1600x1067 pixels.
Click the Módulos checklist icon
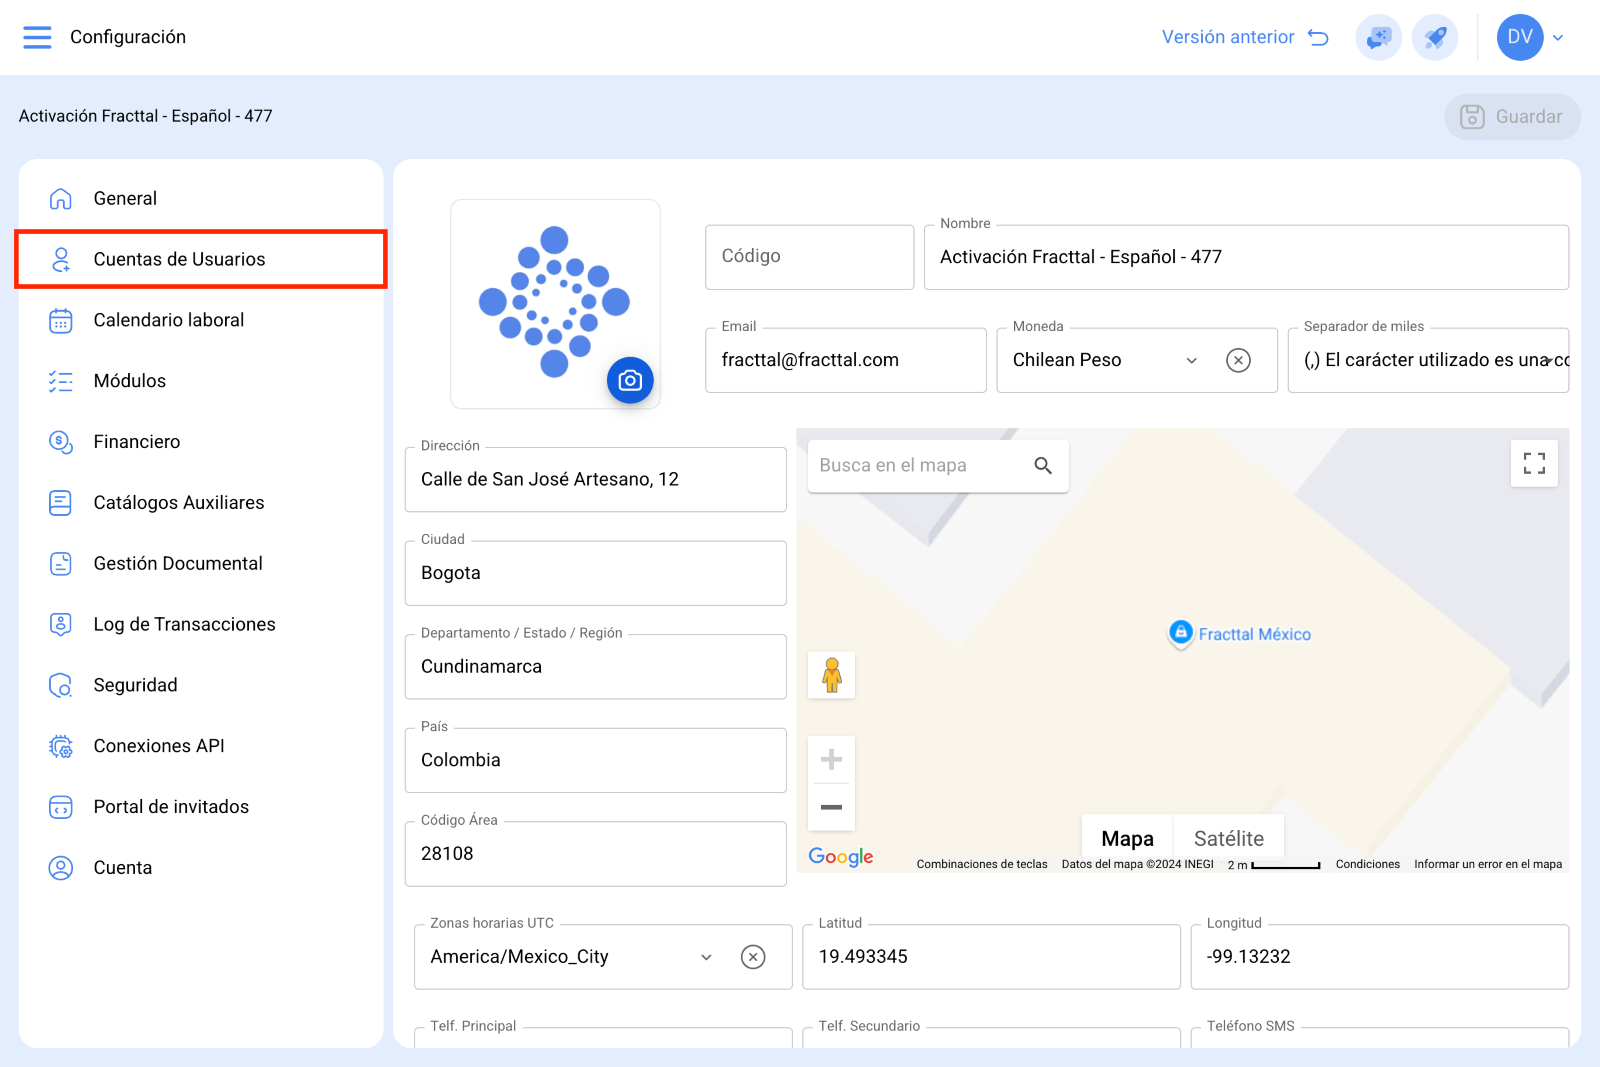[x=61, y=381]
